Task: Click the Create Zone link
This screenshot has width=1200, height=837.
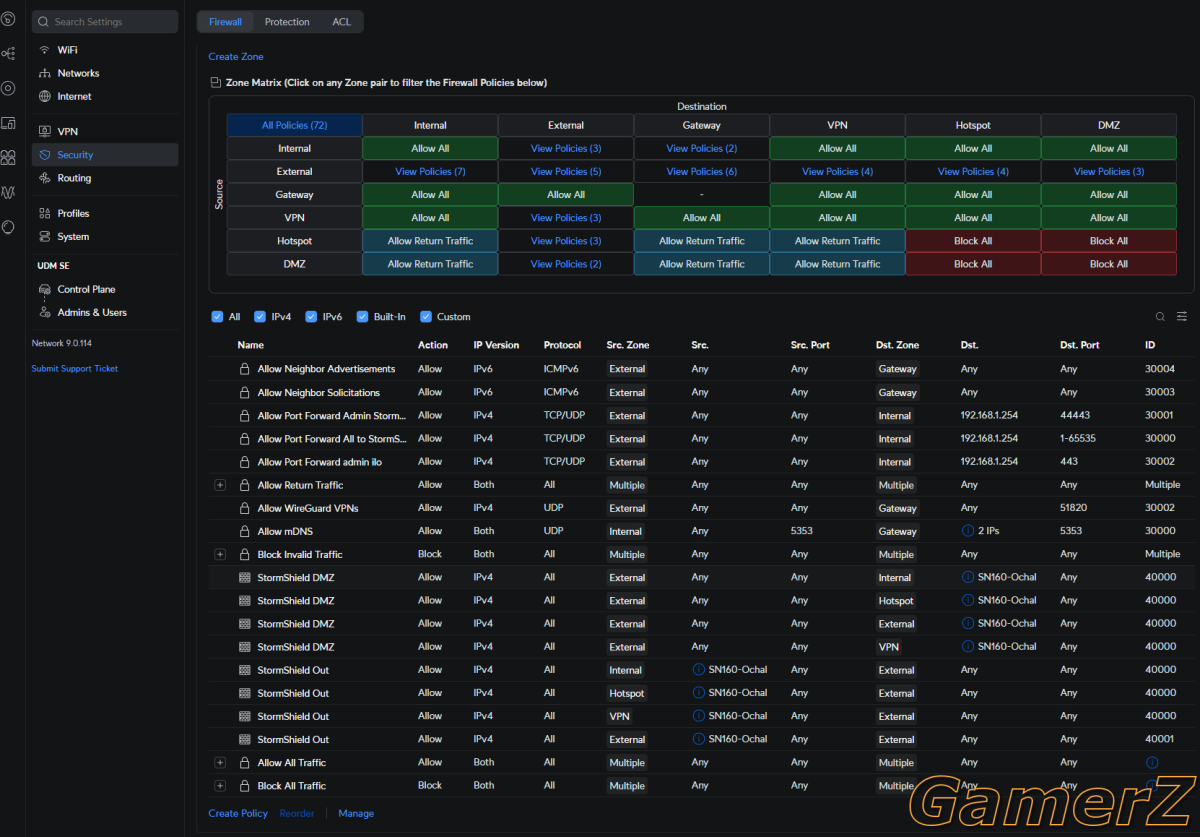Action: tap(236, 57)
